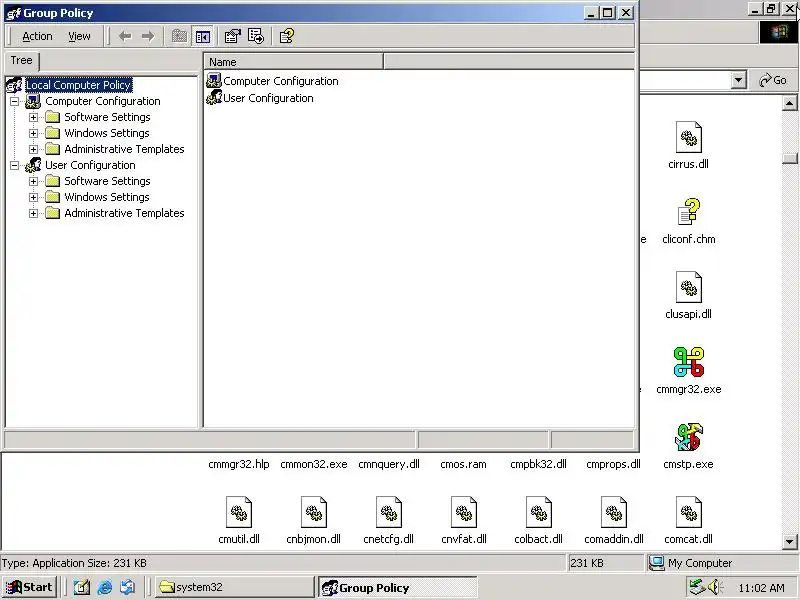800x600 pixels.
Task: Select the cliconf.chm help file icon
Action: (688, 212)
